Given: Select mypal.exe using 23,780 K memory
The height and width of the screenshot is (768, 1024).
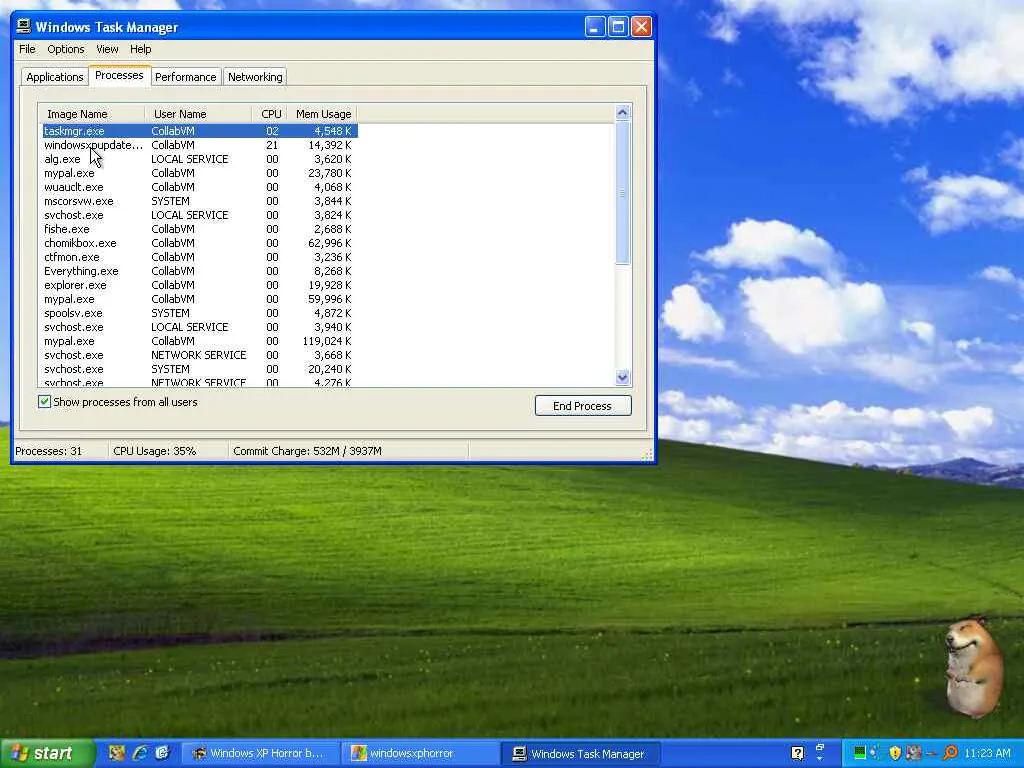Looking at the screenshot, I should [200, 173].
